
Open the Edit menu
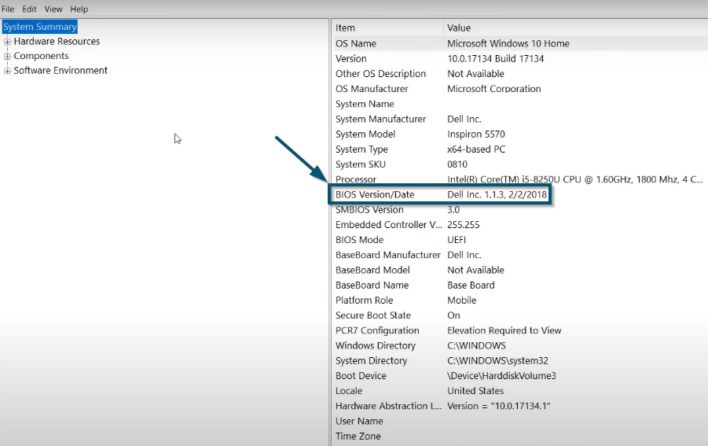click(29, 9)
